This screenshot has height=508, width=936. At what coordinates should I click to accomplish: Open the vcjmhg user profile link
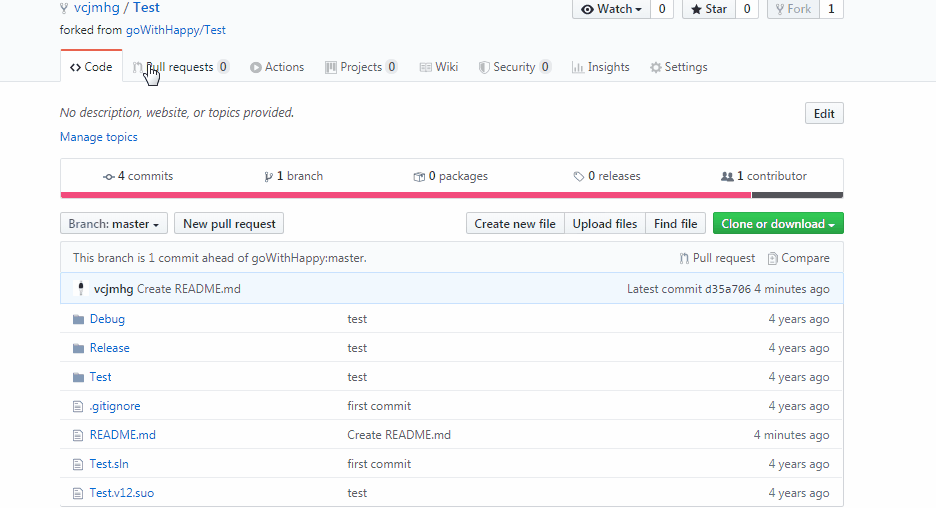point(97,8)
